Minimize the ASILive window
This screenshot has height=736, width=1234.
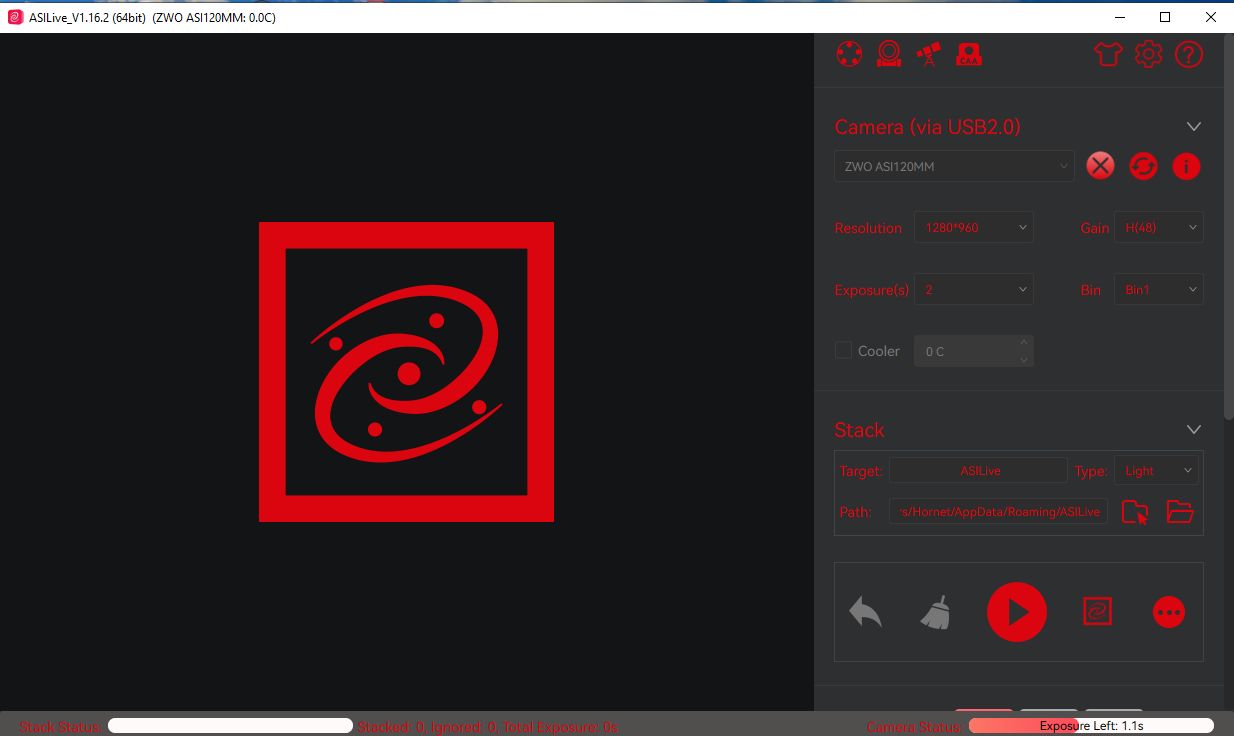click(x=1119, y=17)
